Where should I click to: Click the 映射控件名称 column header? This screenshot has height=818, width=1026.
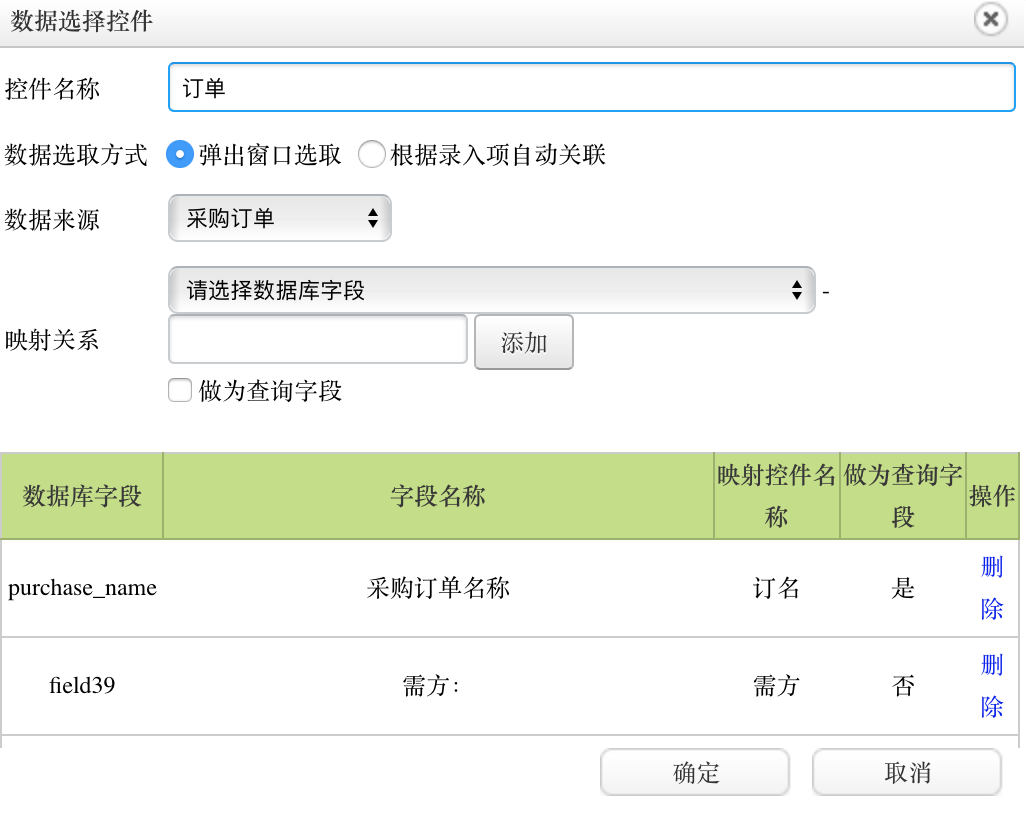(x=777, y=496)
